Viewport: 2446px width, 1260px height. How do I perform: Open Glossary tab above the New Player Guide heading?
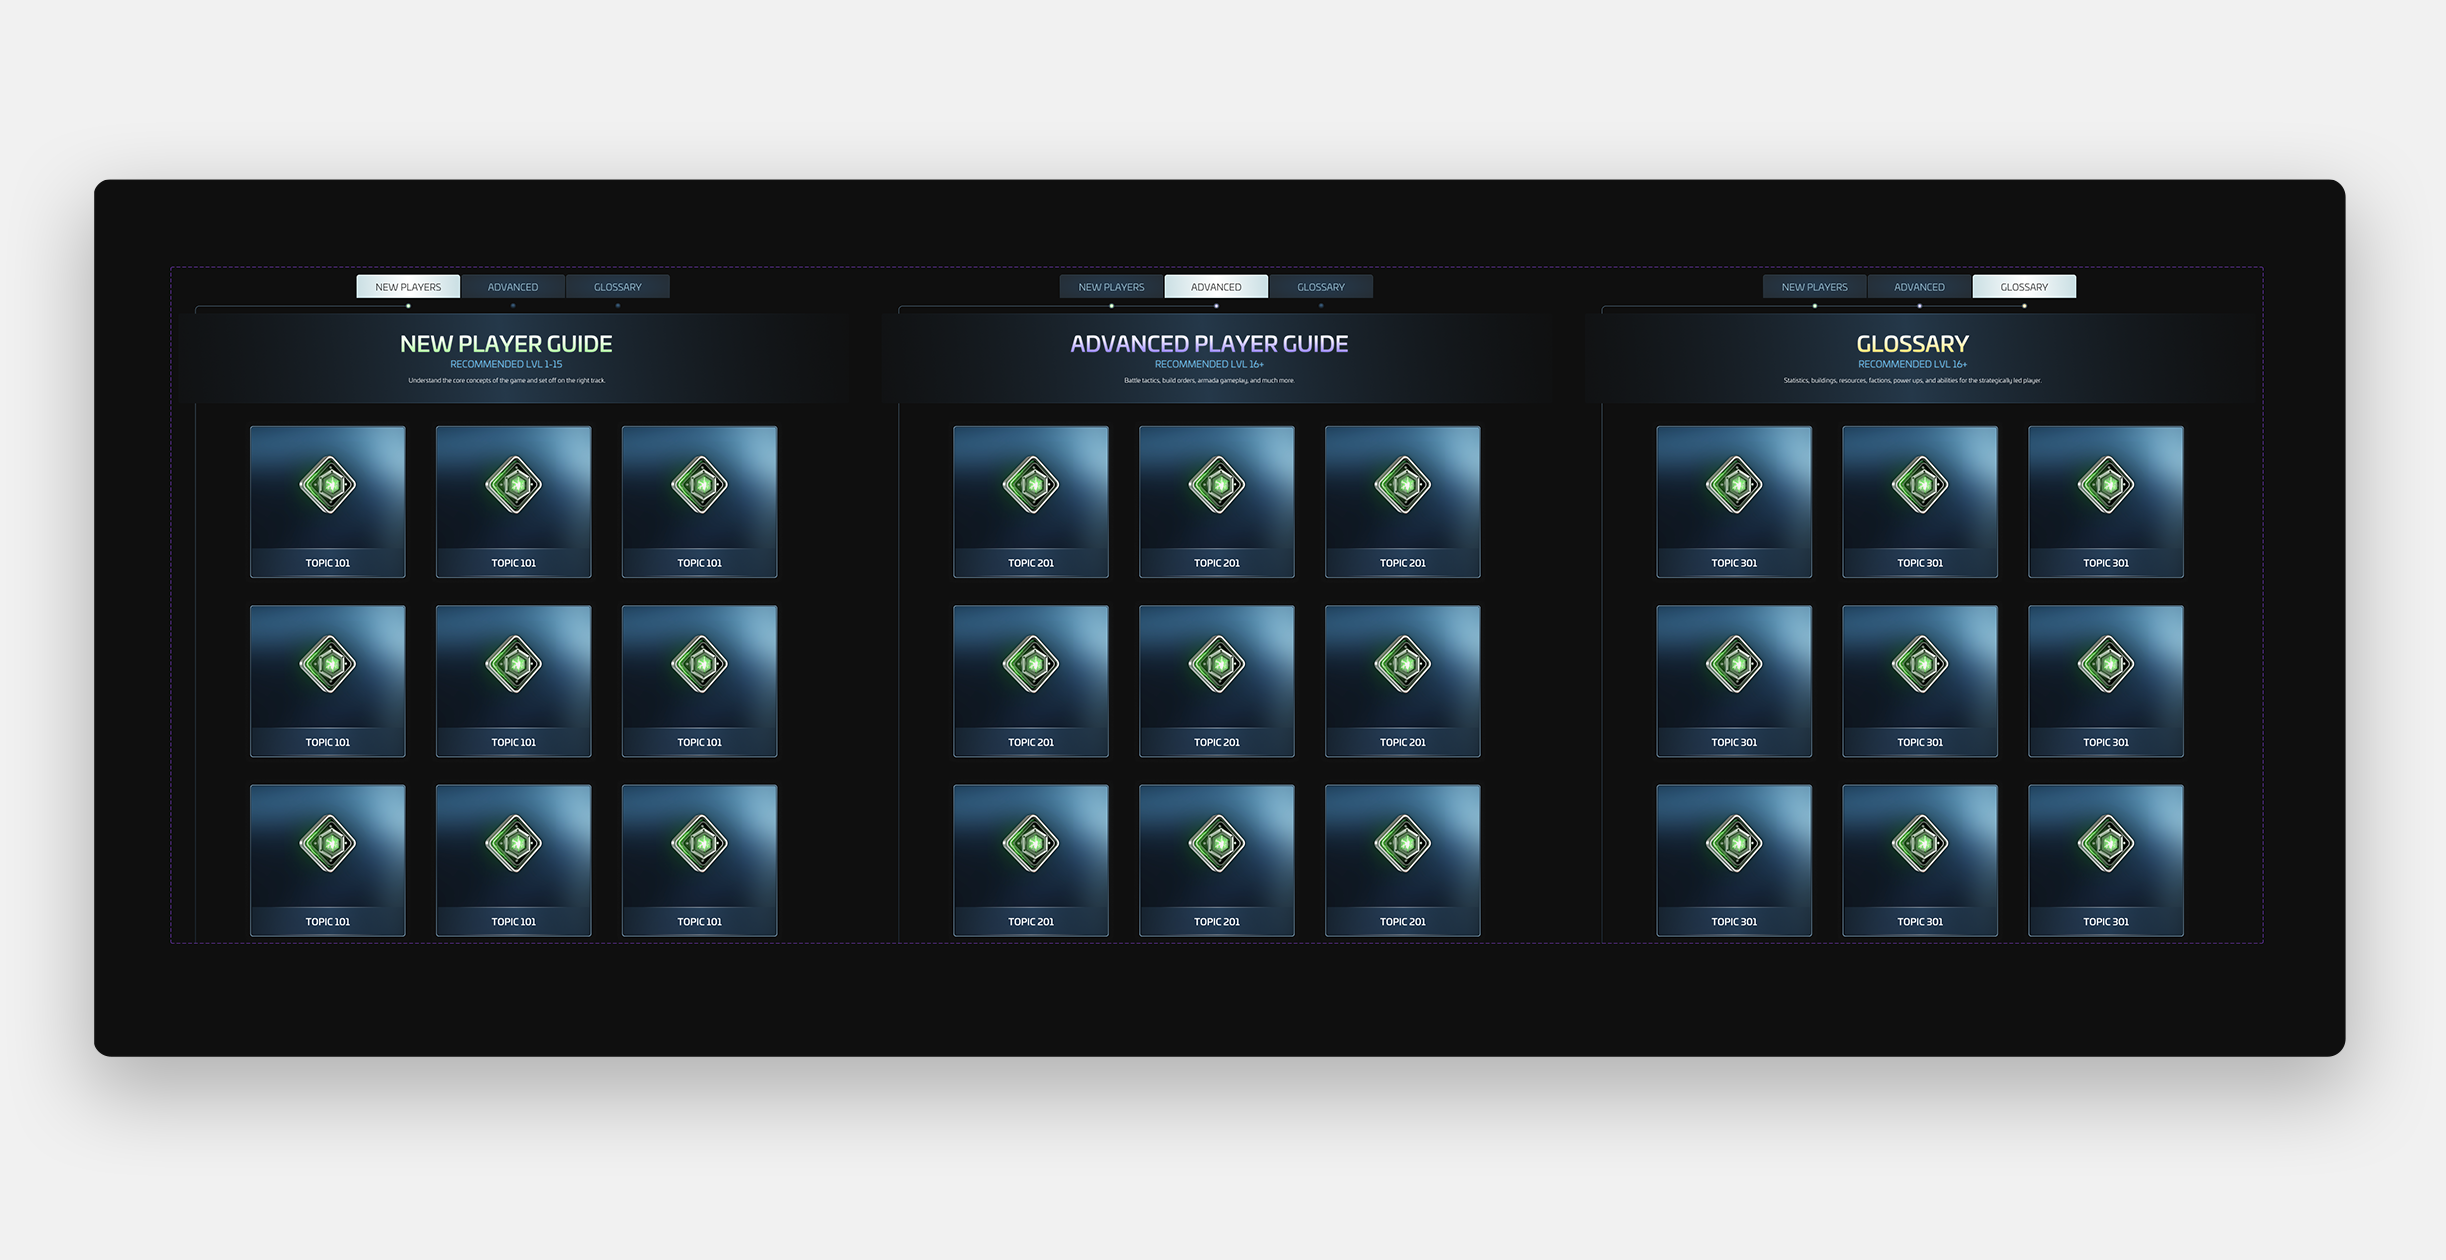coord(617,287)
